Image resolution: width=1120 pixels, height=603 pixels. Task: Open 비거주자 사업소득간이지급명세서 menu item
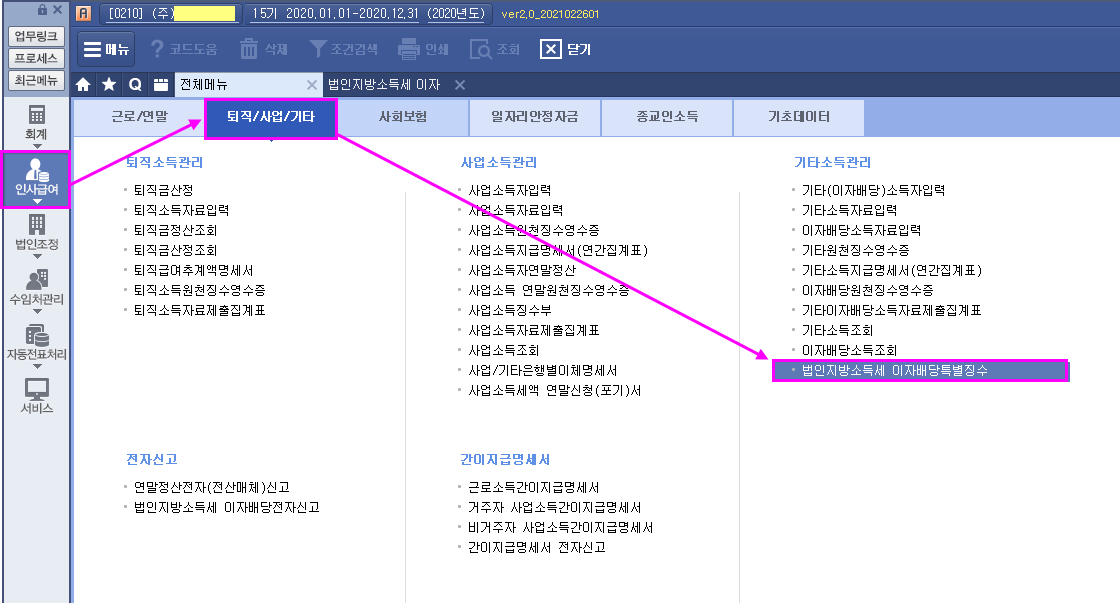(x=561, y=528)
